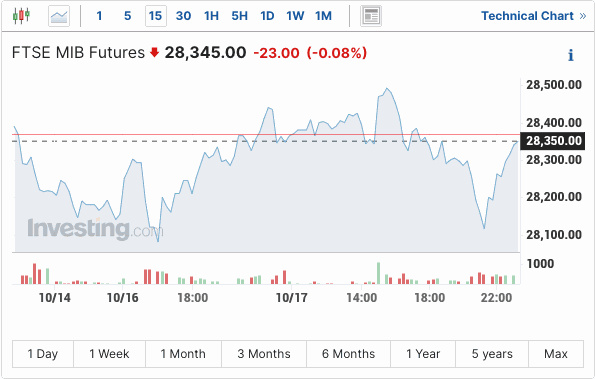595x379 pixels.
Task: Select the 1W interval
Action: pos(295,16)
